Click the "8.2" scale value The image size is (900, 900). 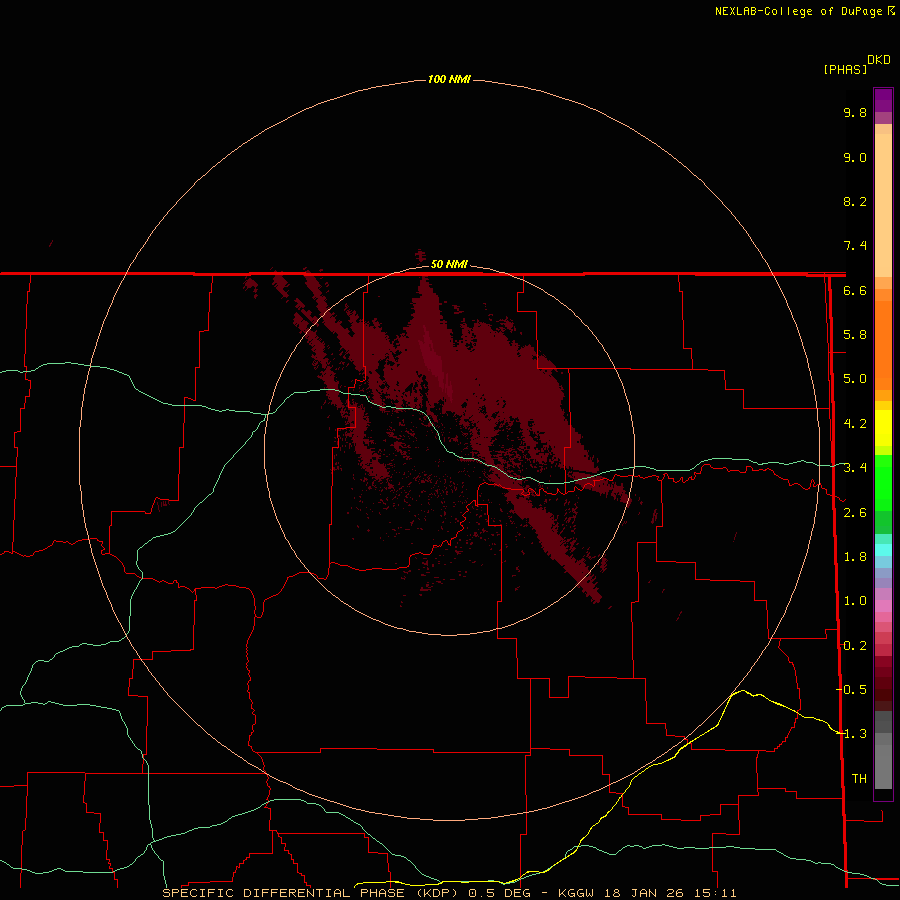point(855,201)
